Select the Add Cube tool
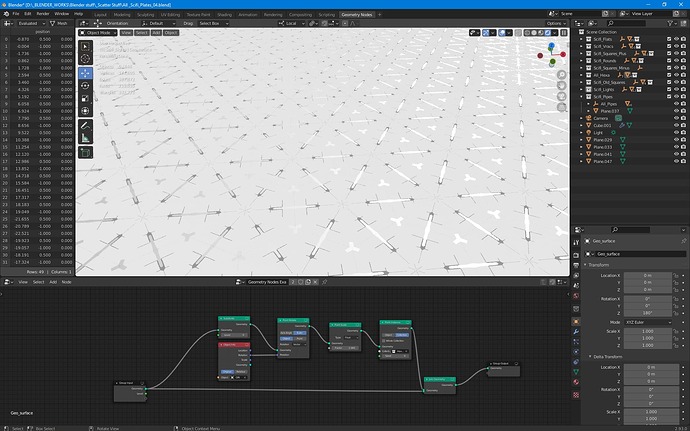Screen dimensions: 690x431 pos(85,153)
